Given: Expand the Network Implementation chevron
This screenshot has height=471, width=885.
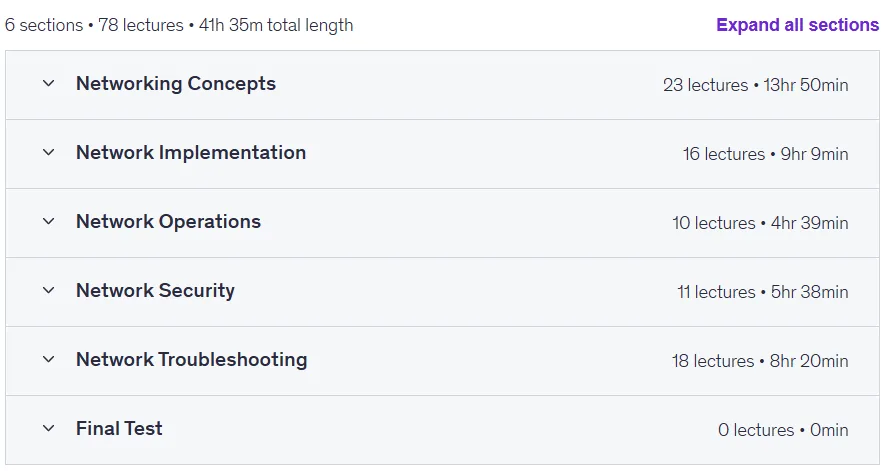Looking at the screenshot, I should click(49, 152).
